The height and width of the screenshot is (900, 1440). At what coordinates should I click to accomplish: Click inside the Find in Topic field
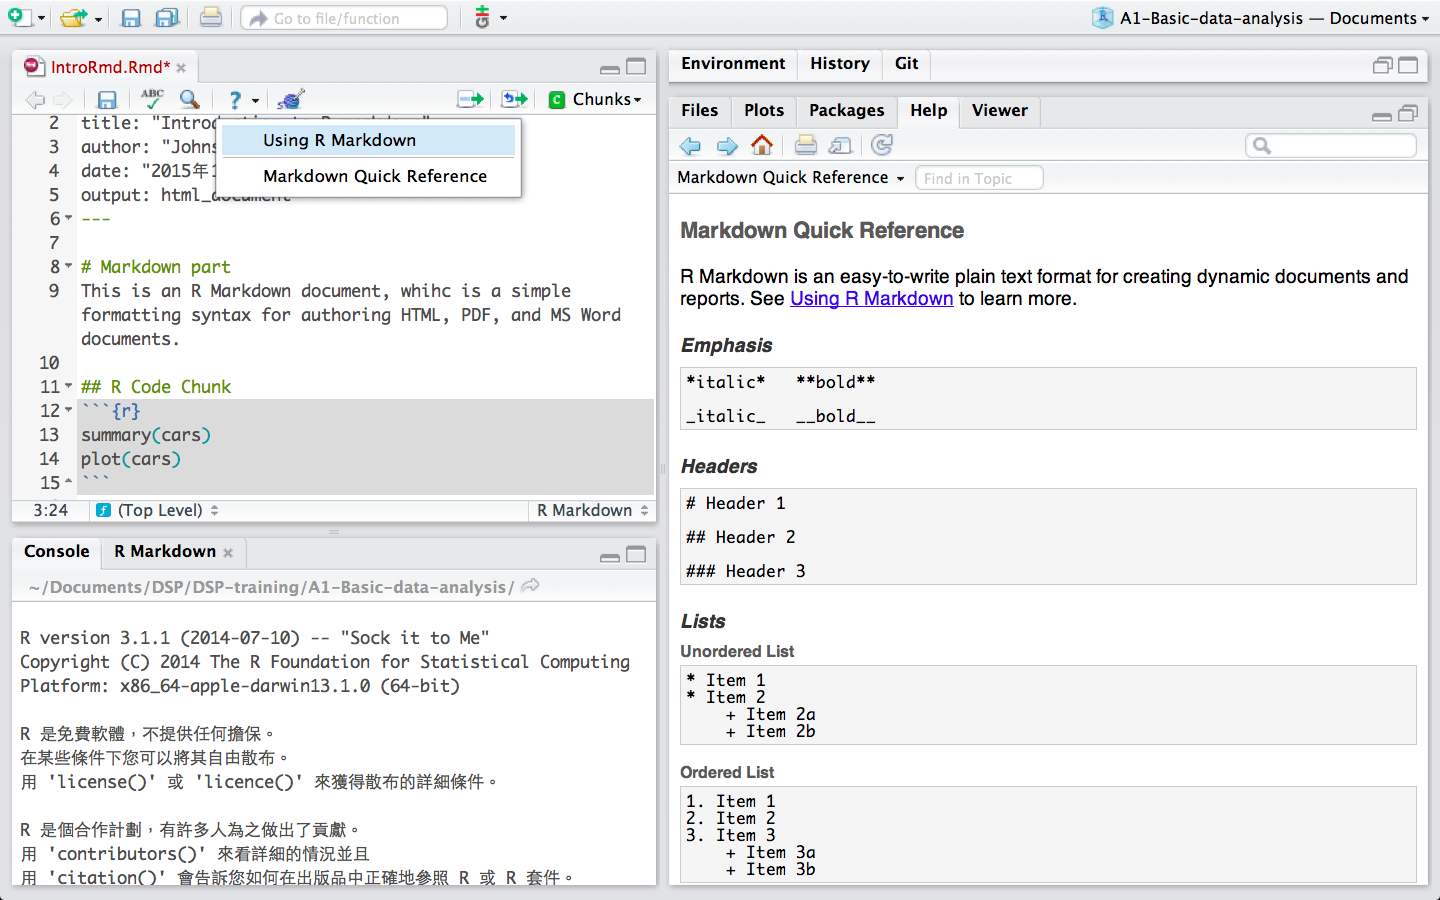pyautogui.click(x=979, y=177)
